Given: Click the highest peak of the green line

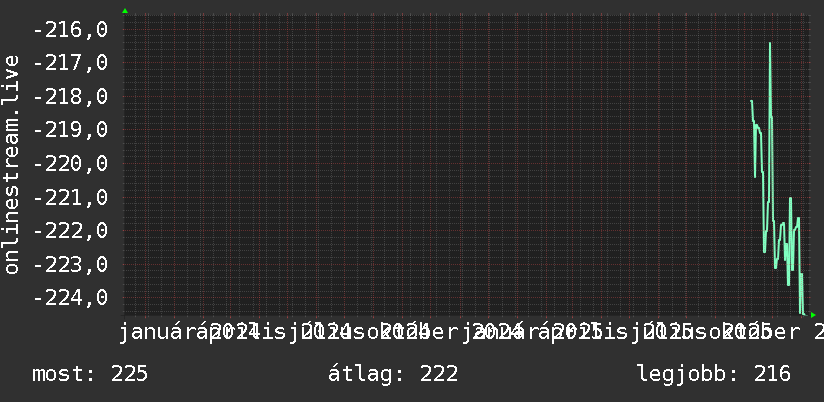Looking at the screenshot, I should pos(770,44).
